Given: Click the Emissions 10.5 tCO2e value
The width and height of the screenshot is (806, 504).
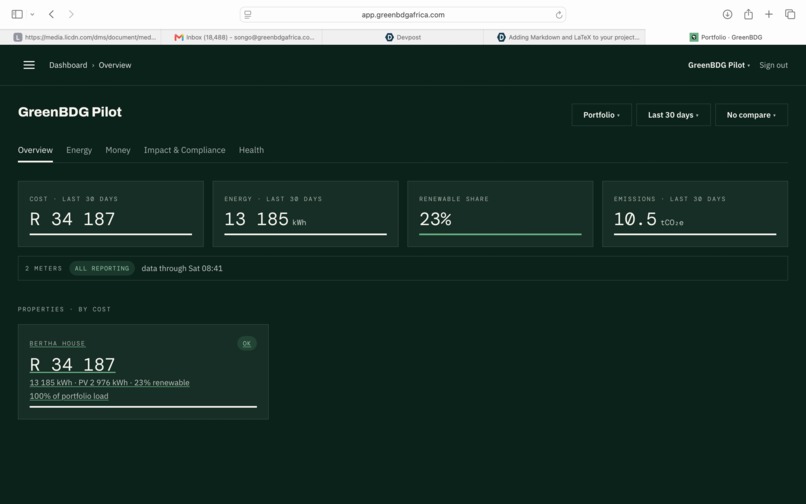Looking at the screenshot, I should (648, 219).
